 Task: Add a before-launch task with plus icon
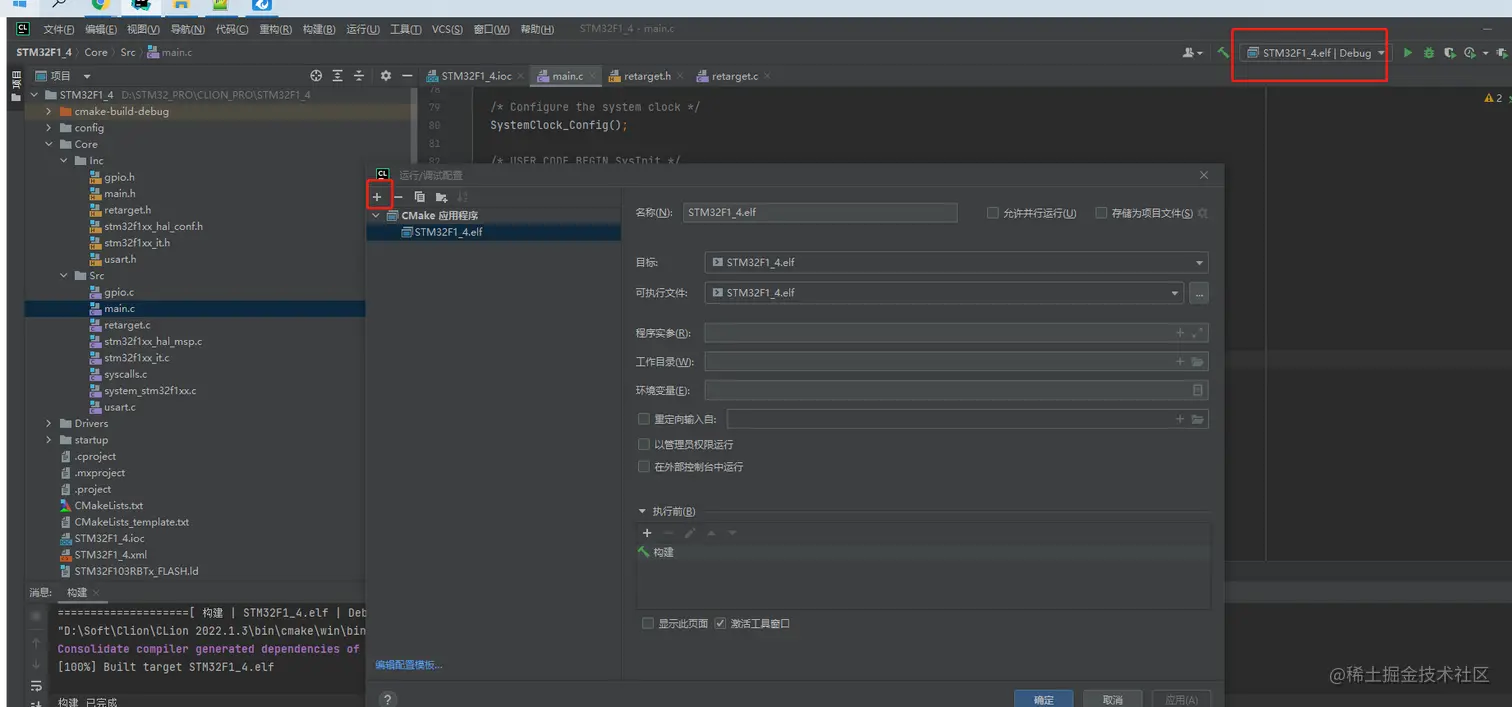click(x=647, y=533)
